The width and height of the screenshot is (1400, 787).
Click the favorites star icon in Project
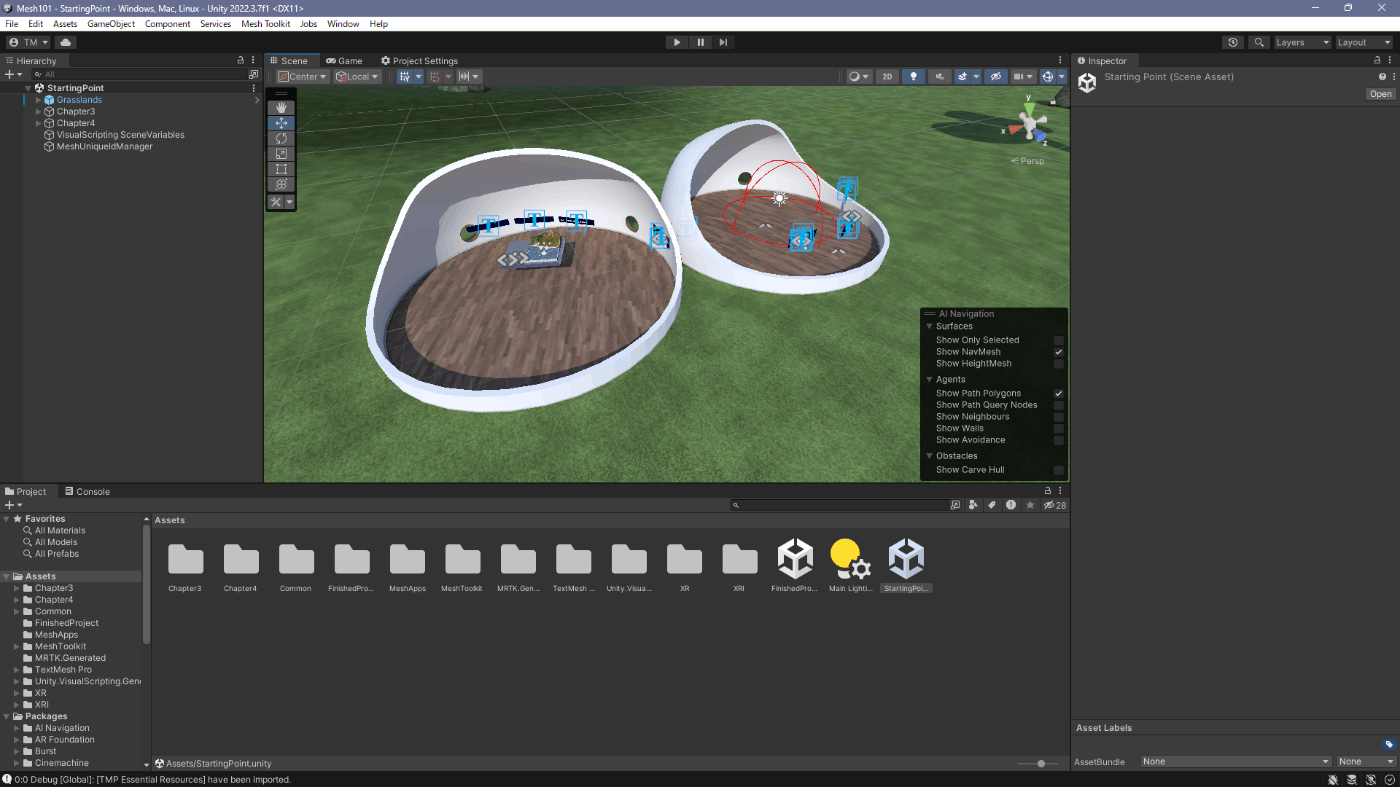1030,505
